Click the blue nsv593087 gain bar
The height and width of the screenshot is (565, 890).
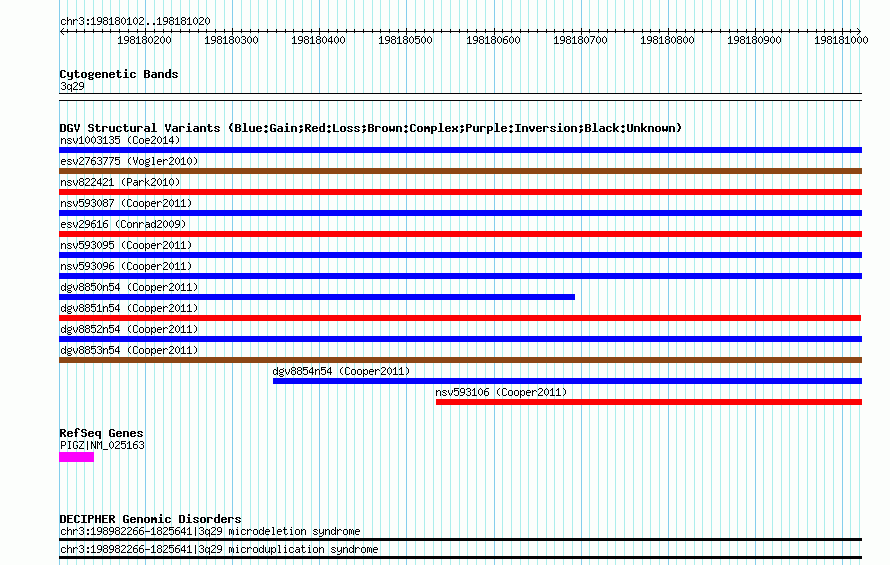click(460, 213)
